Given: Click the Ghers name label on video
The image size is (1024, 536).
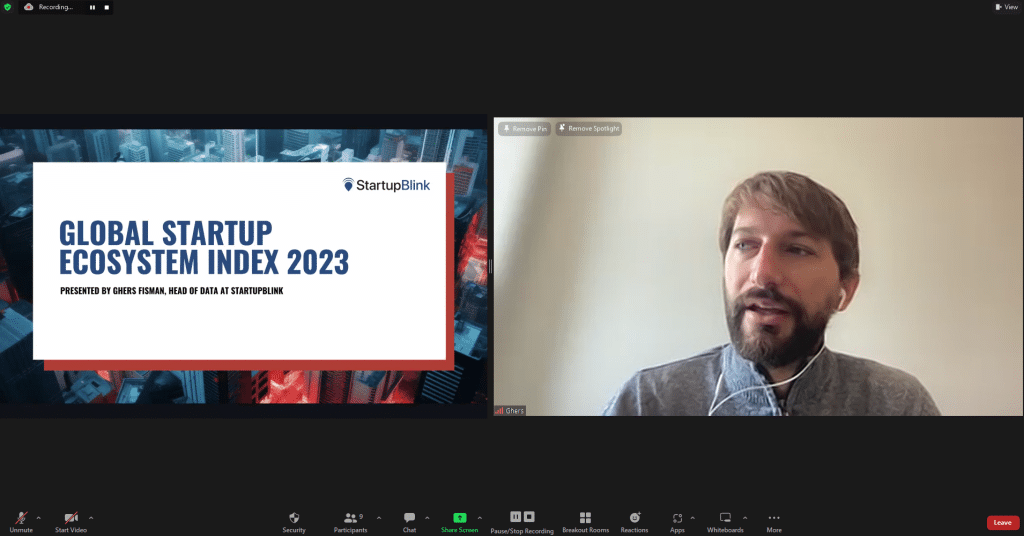Looking at the screenshot, I should click(509, 411).
